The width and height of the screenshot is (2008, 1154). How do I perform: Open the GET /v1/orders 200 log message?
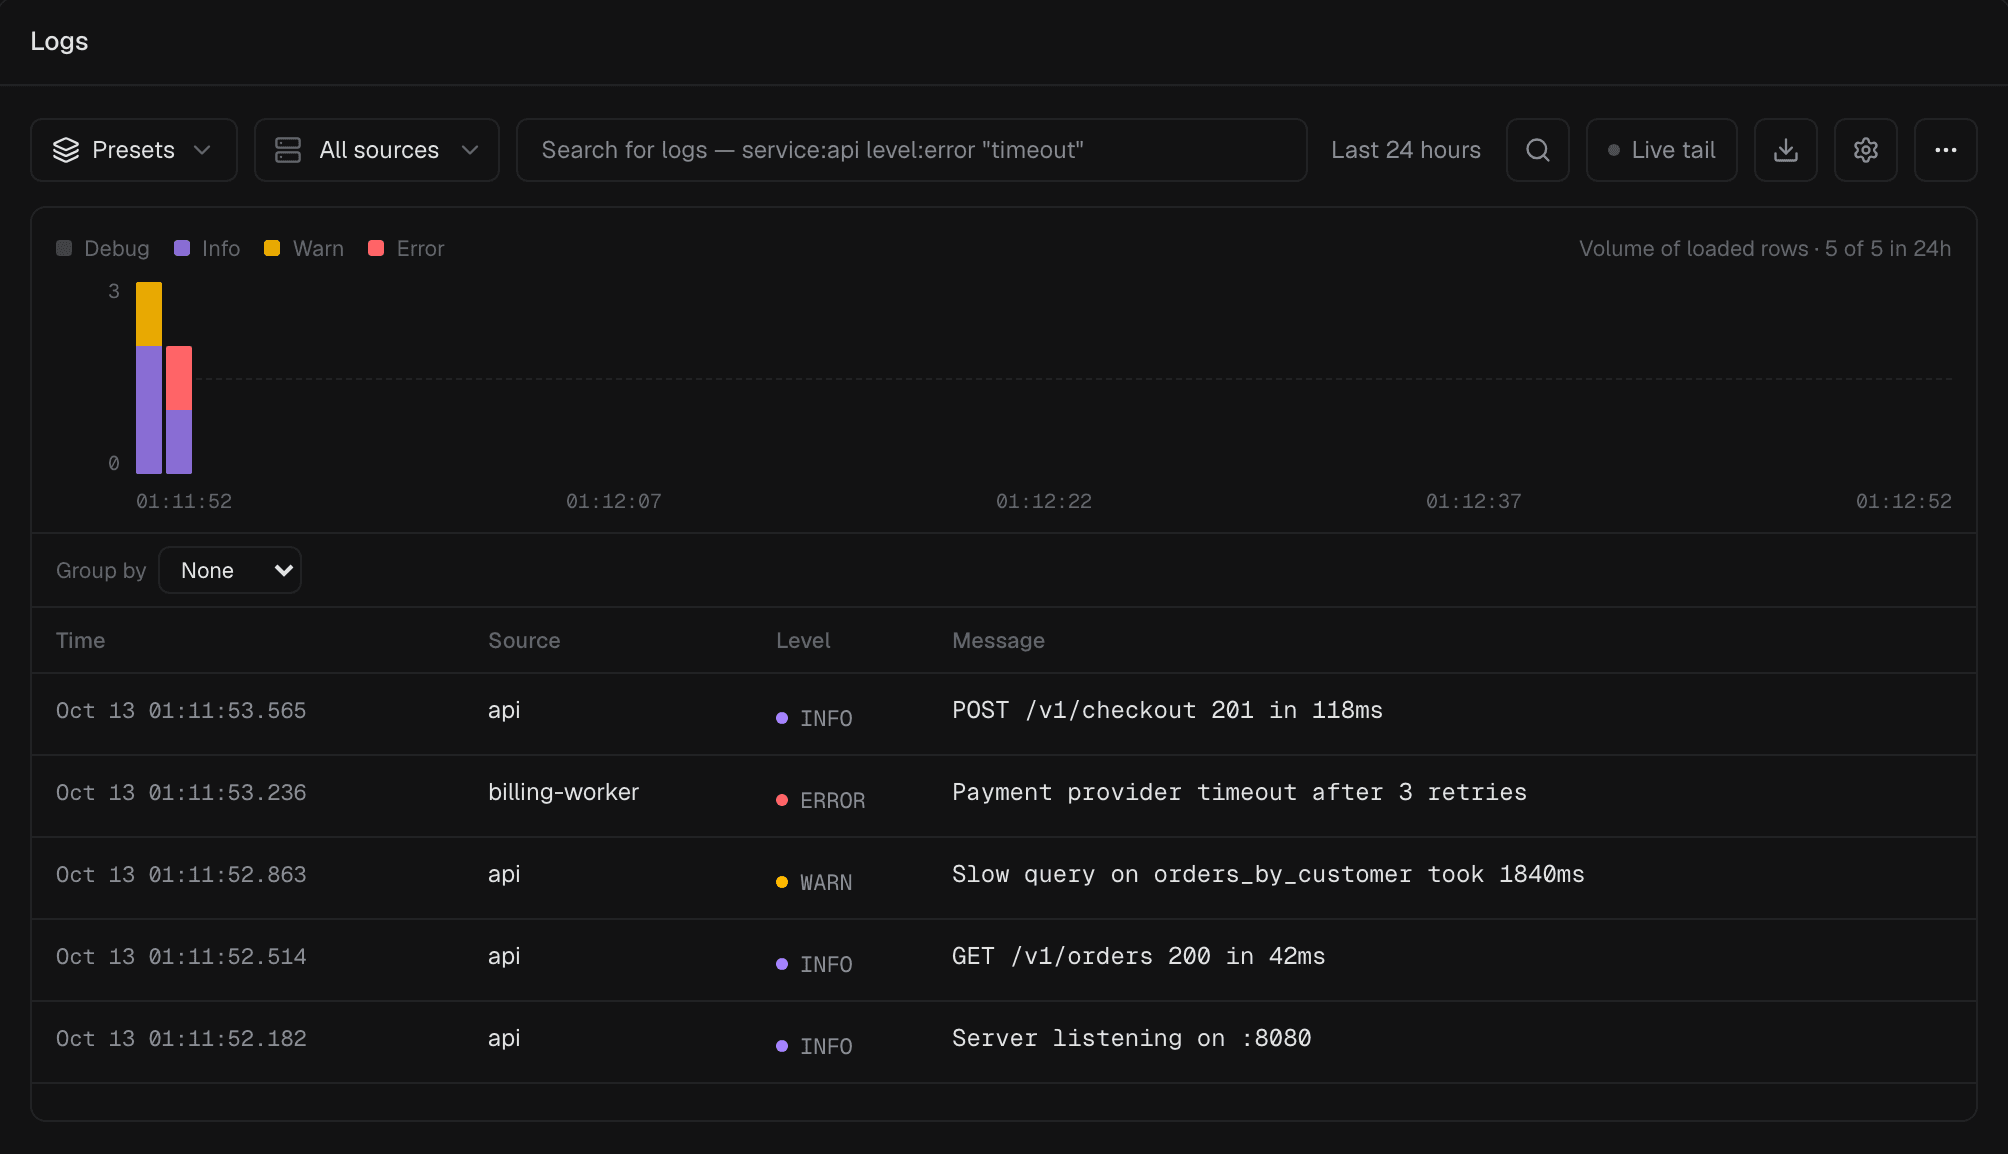[x=1138, y=956]
